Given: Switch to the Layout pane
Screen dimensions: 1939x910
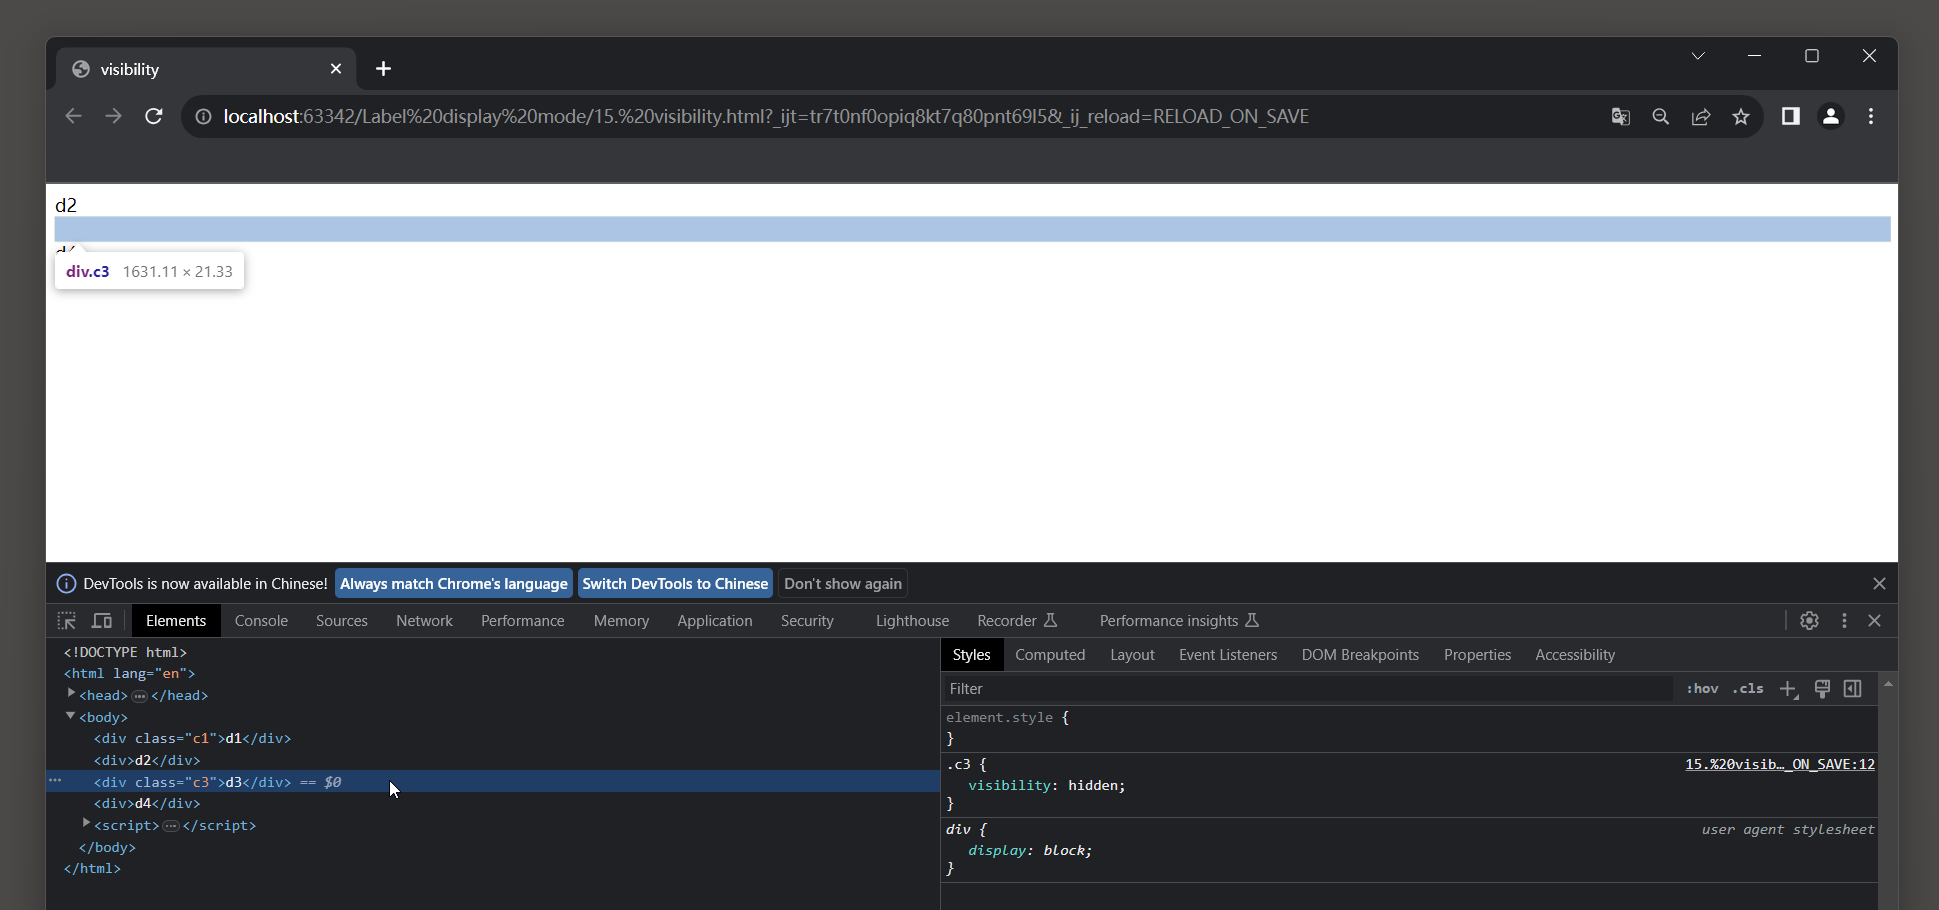Looking at the screenshot, I should 1132,655.
